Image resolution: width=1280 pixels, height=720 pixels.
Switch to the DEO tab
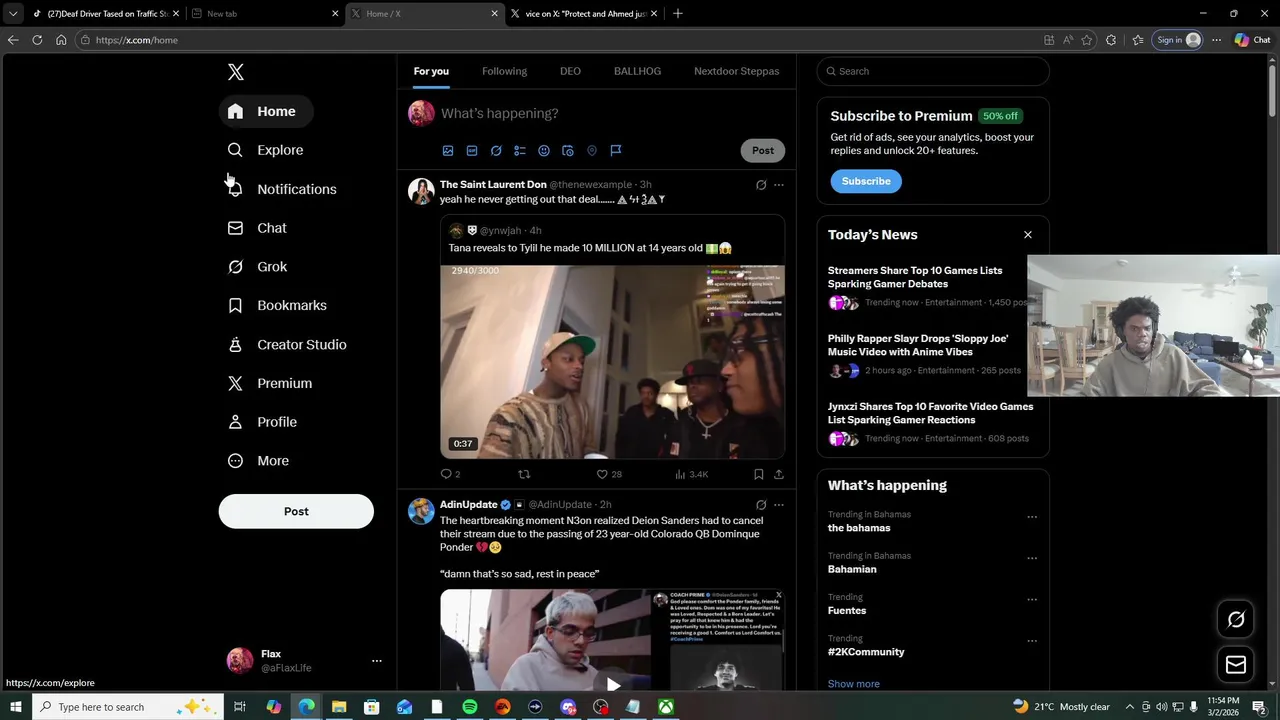570,71
